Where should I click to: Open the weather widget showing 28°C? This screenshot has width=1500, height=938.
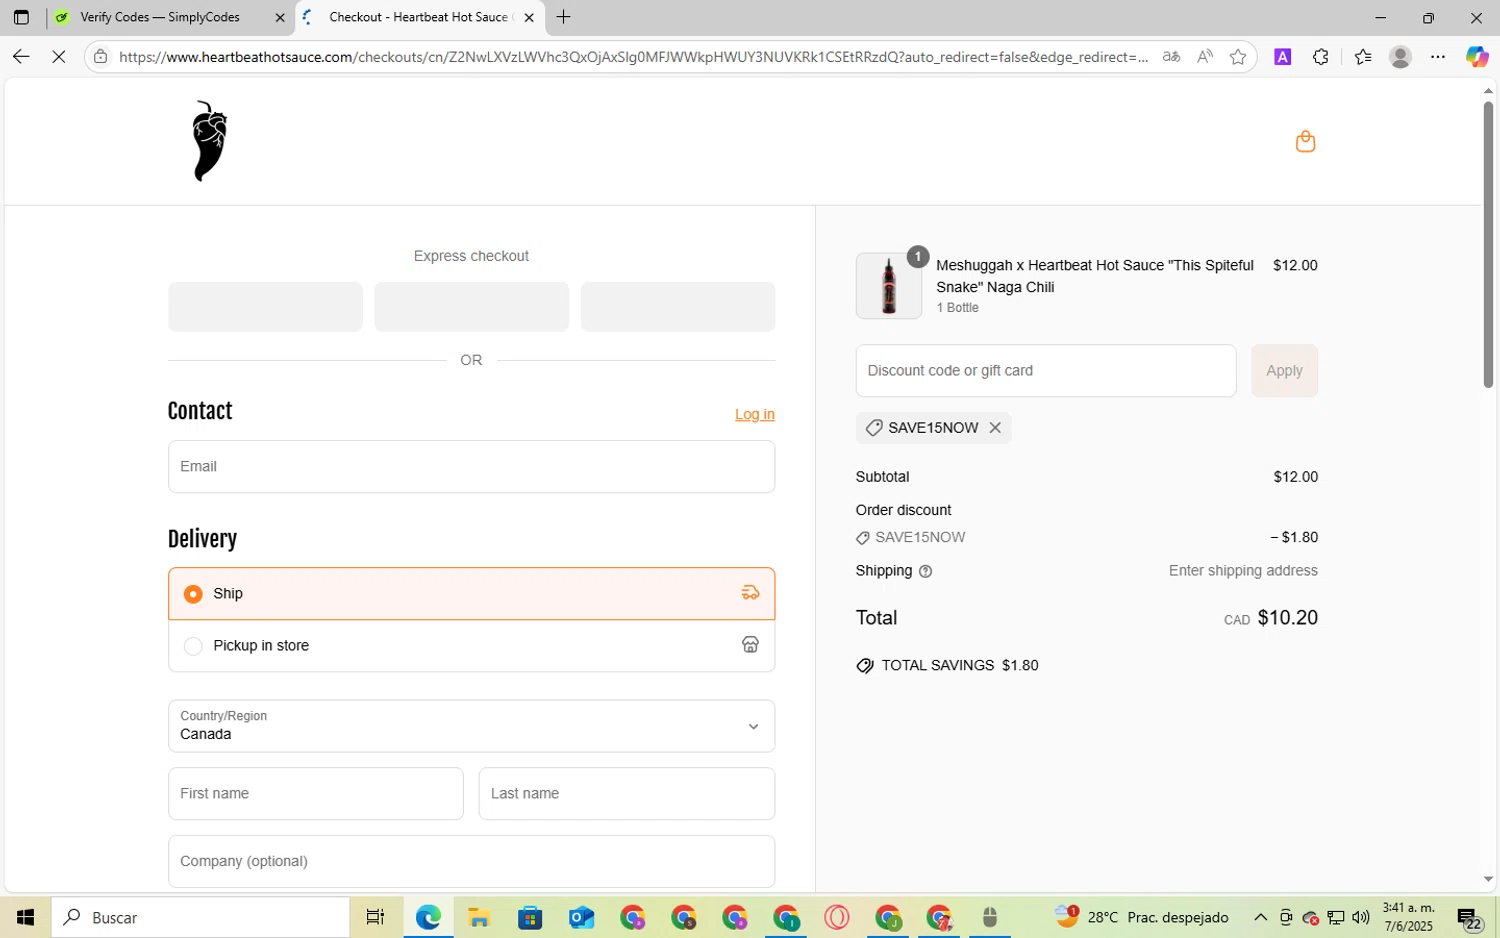point(1141,917)
